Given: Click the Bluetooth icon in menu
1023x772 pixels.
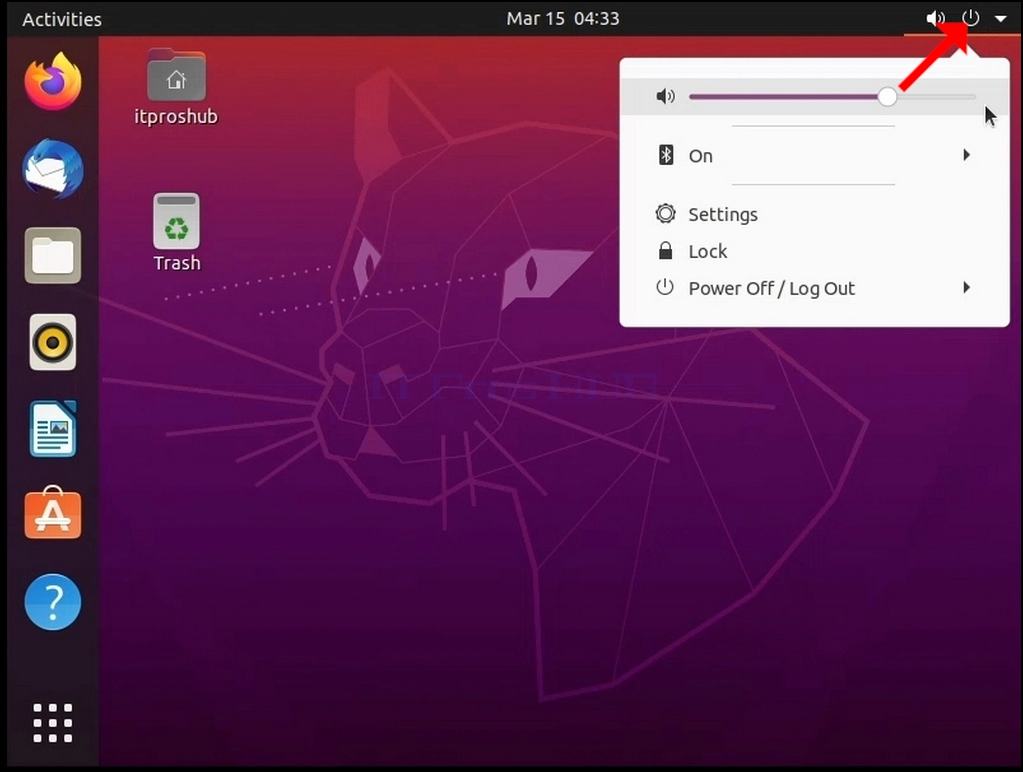Looking at the screenshot, I should (665, 155).
